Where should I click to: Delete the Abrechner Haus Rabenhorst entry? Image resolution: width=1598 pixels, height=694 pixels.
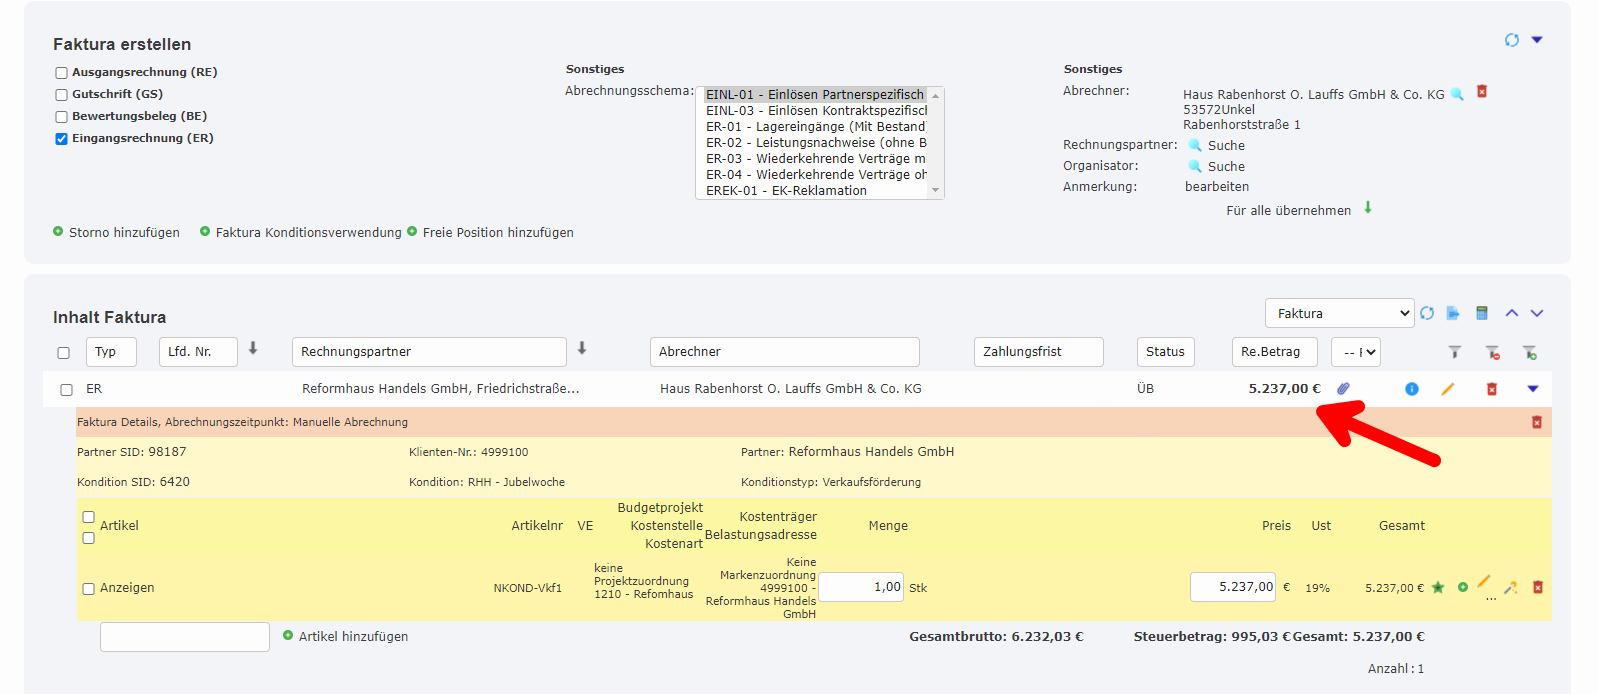tap(1482, 91)
